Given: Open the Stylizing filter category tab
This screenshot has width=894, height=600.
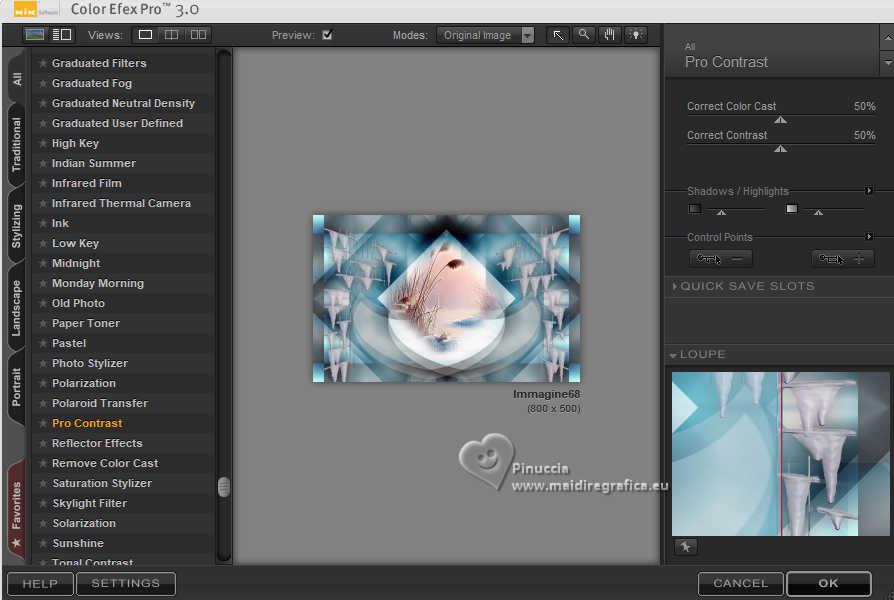Looking at the screenshot, I should [17, 226].
